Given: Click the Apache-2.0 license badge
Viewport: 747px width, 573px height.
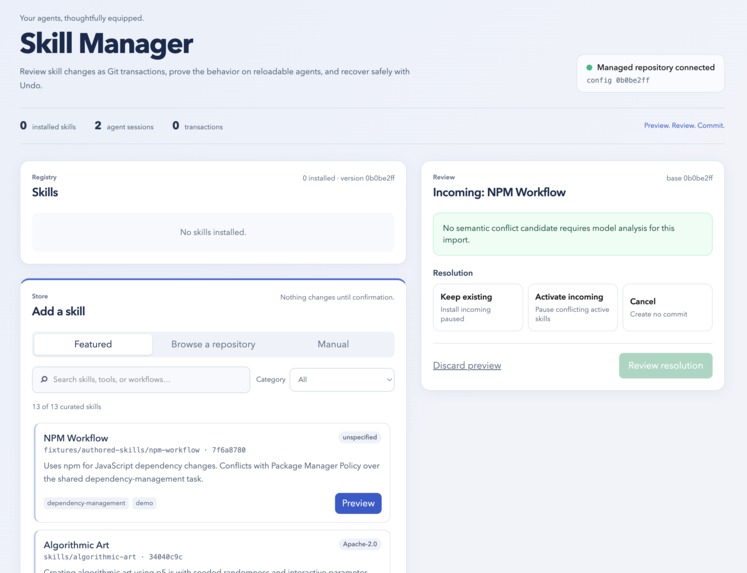Looking at the screenshot, I should [360, 544].
